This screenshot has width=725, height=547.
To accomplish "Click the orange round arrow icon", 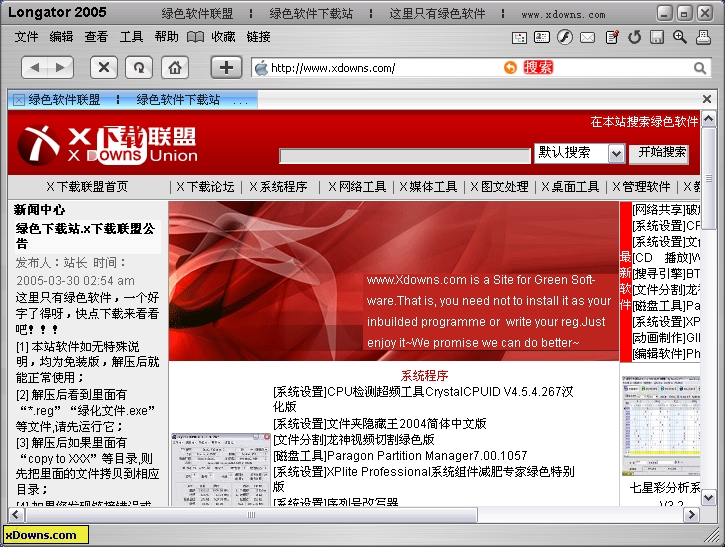I will coord(510,68).
